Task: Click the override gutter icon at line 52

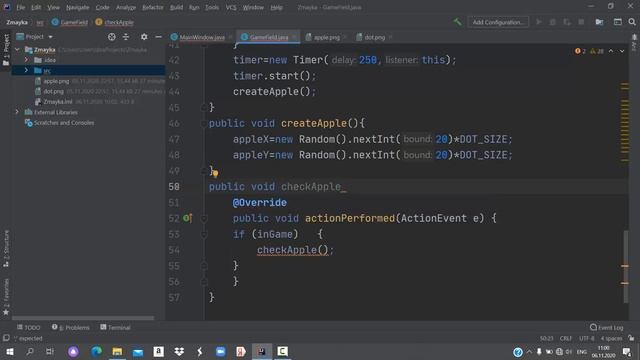Action: (x=187, y=218)
